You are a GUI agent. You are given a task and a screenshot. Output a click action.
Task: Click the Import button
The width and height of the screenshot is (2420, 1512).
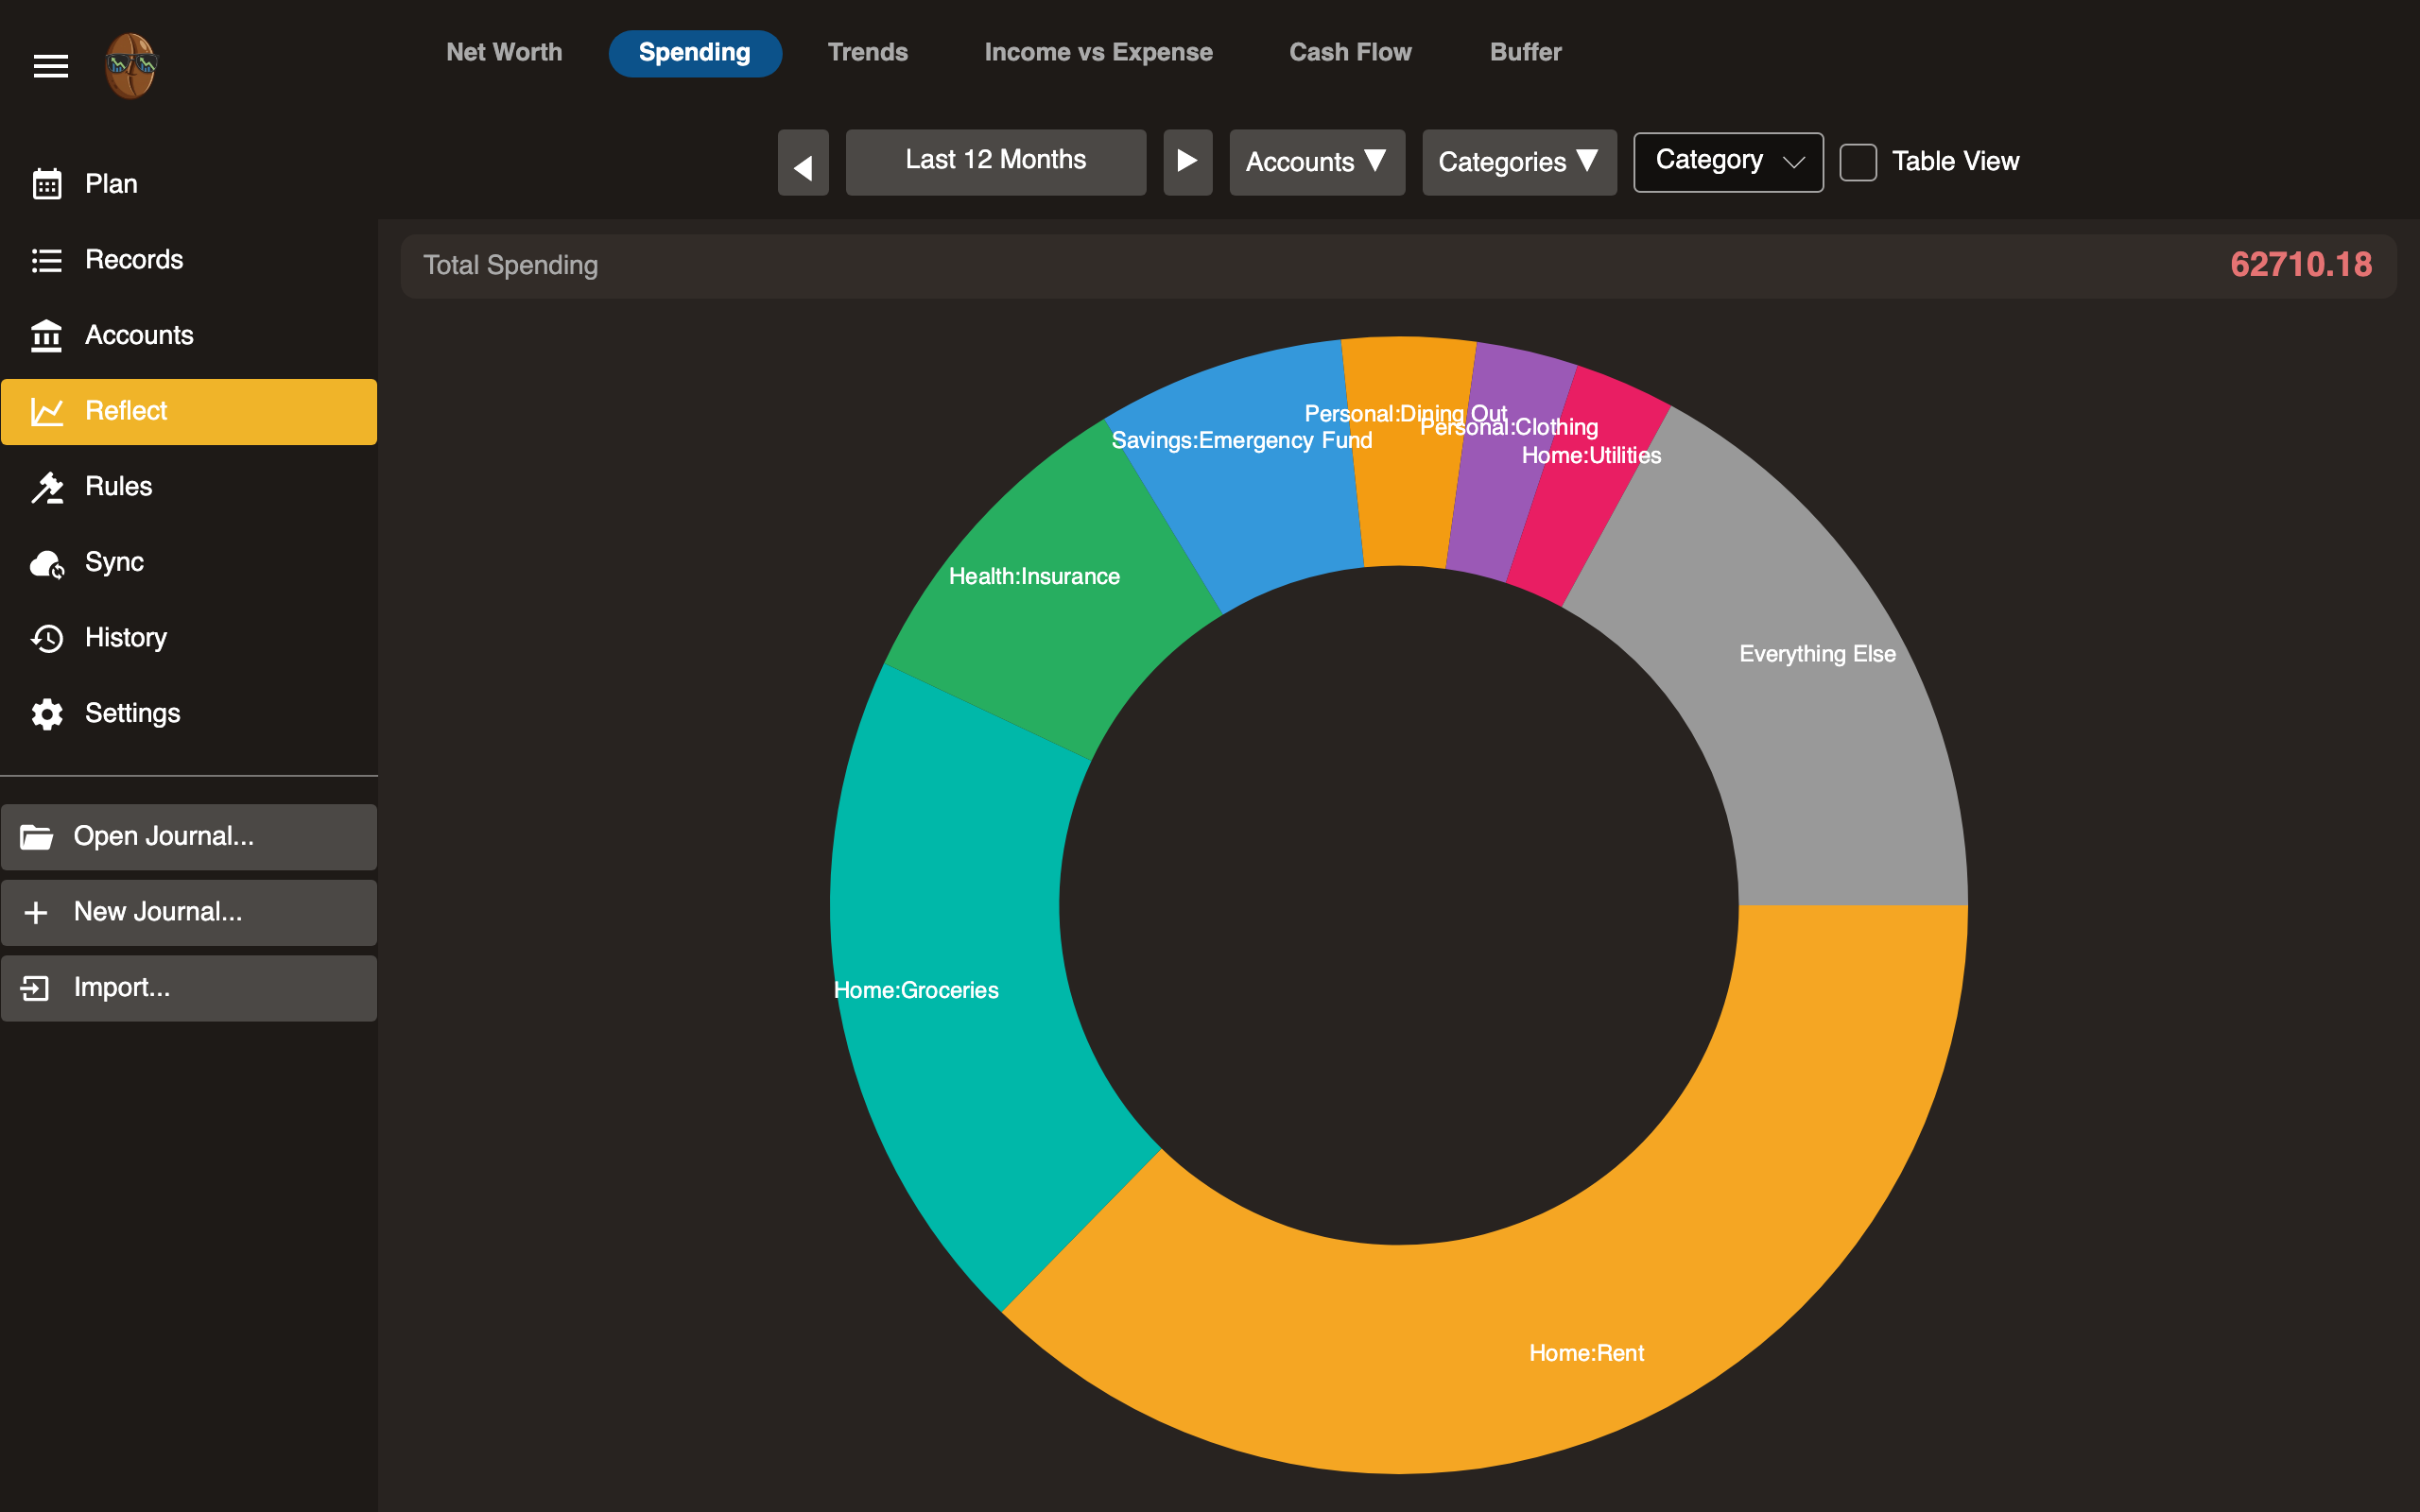pyautogui.click(x=189, y=988)
